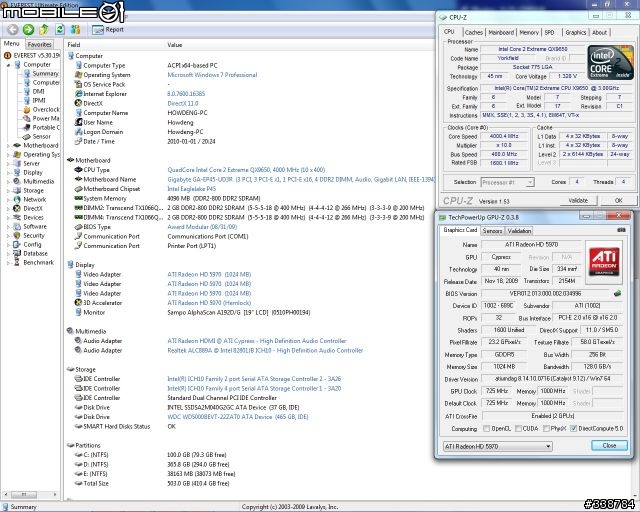Click the Intel Core 2 Extreme logo in CPU-Z
Image resolution: width=640 pixels, height=512 pixels.
pos(610,62)
